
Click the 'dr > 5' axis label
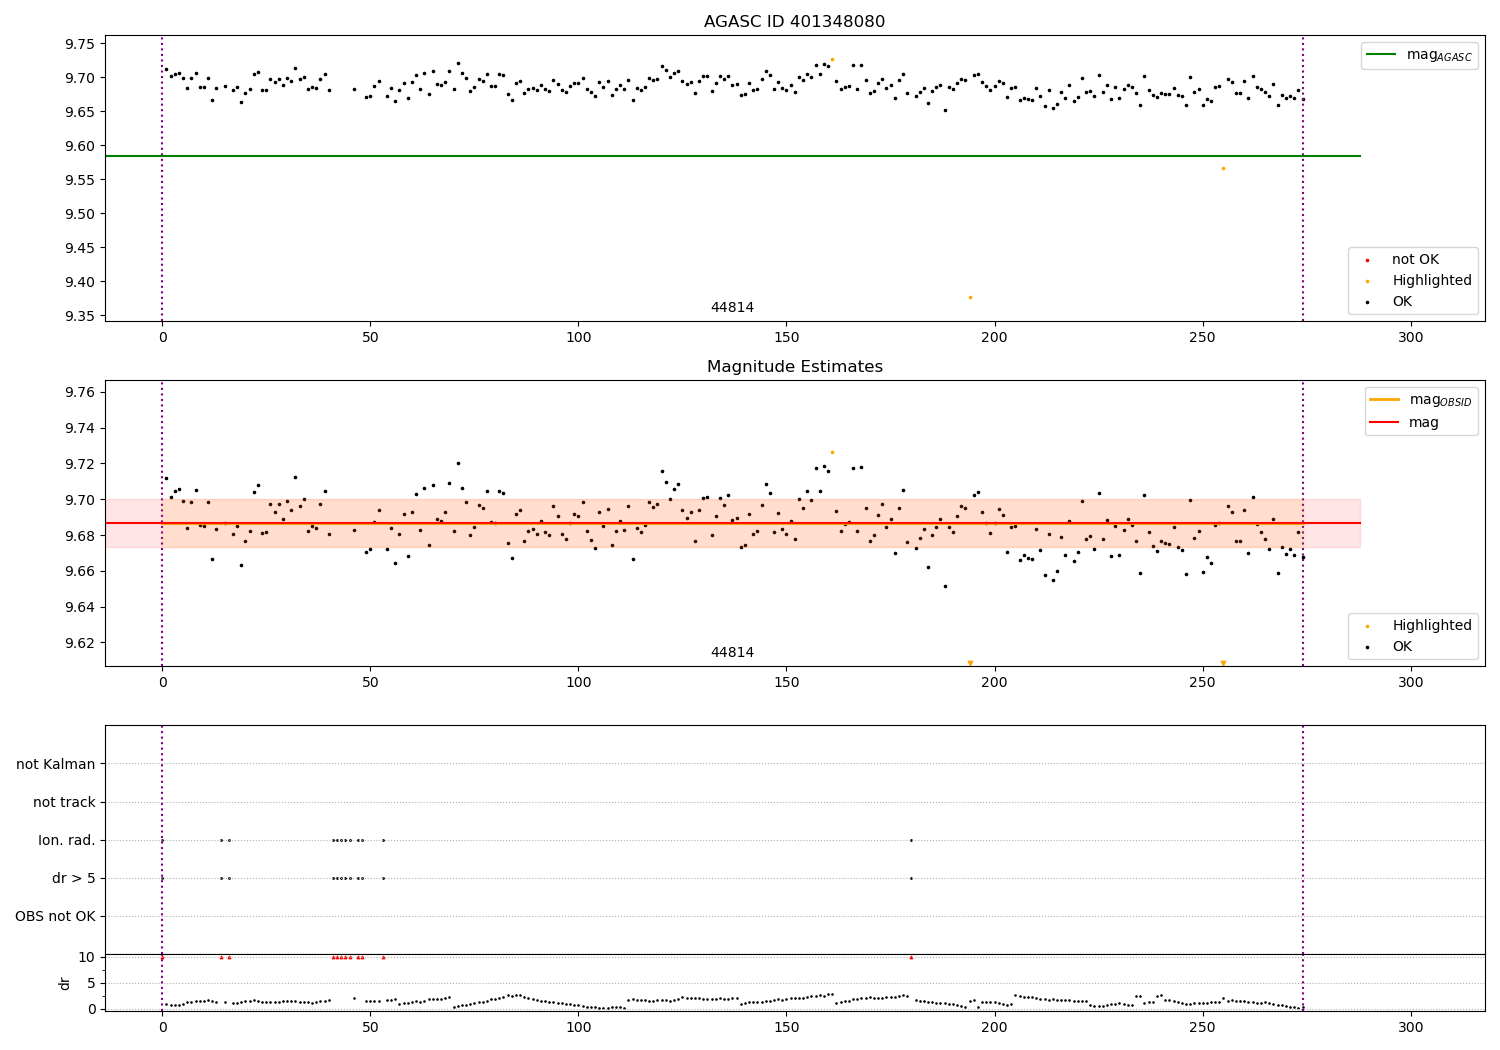[x=74, y=878]
